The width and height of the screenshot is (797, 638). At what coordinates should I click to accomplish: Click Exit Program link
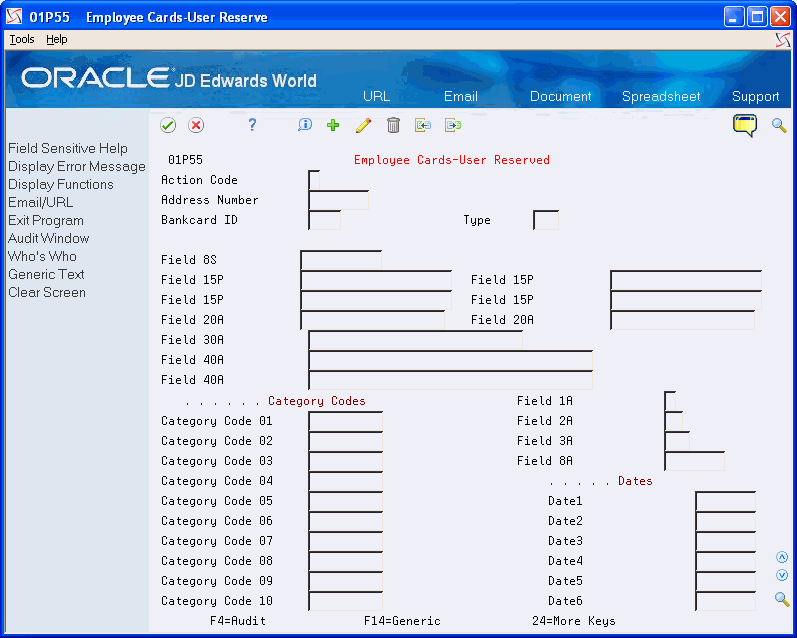point(46,221)
